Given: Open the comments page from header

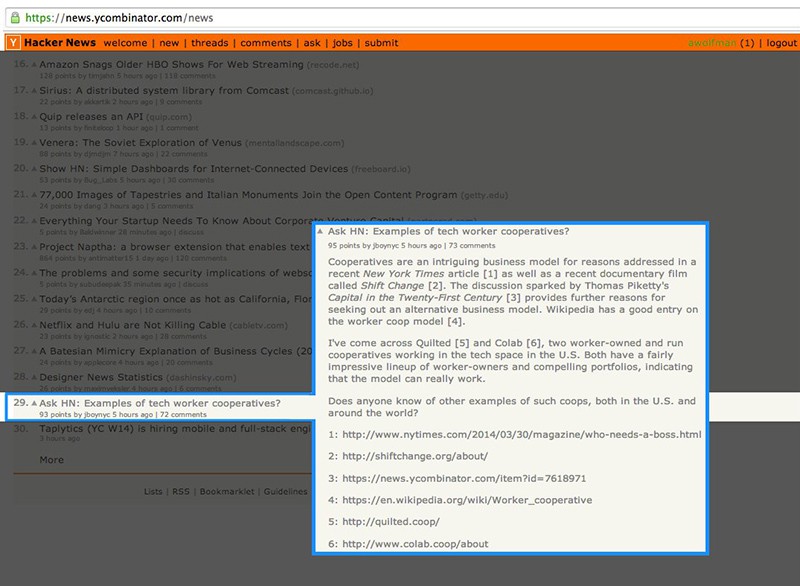Looking at the screenshot, I should pyautogui.click(x=266, y=43).
